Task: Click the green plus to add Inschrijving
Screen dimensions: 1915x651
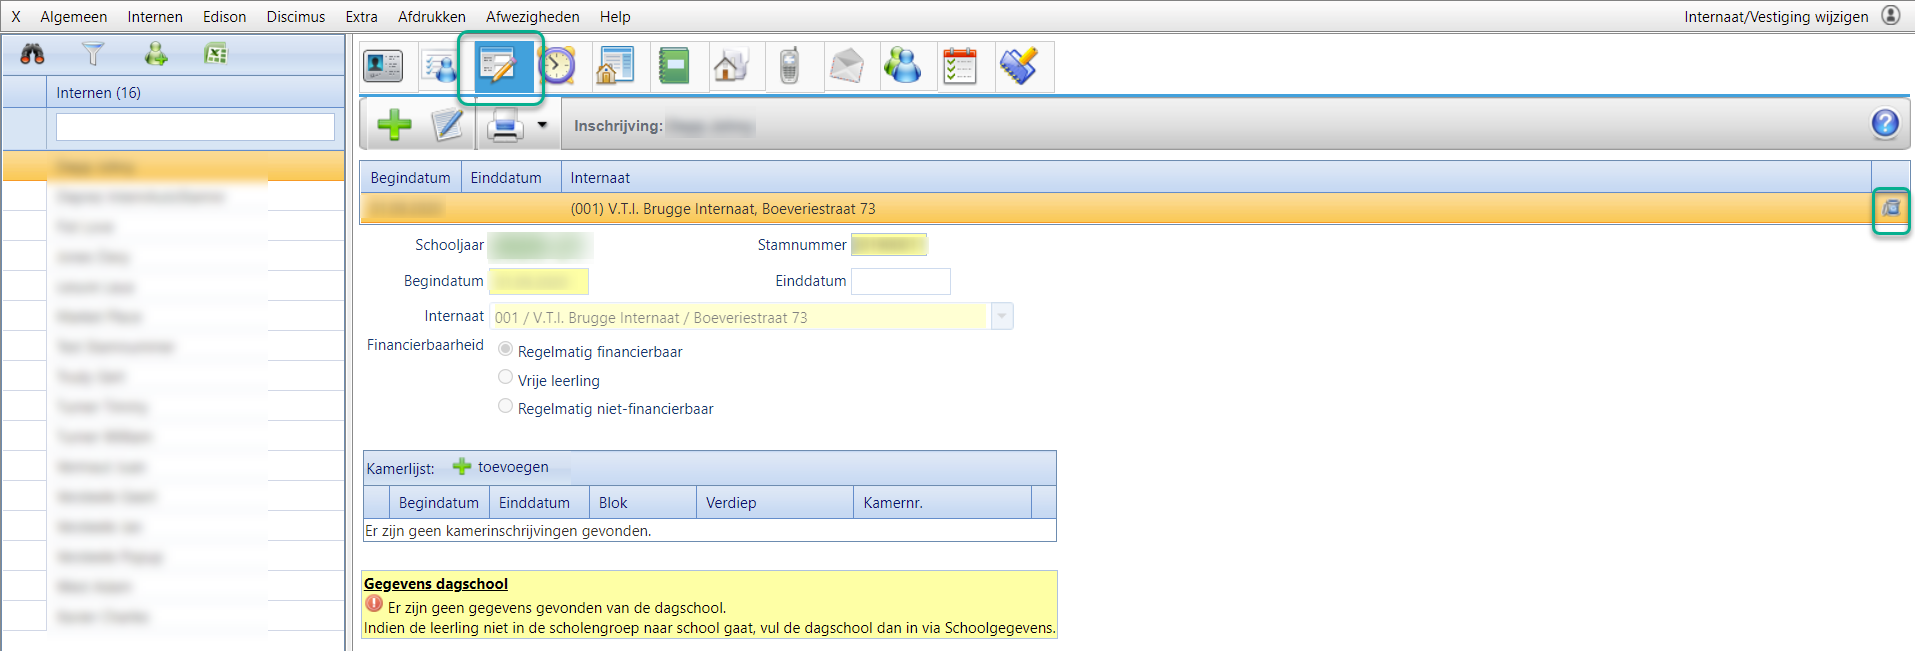Action: pos(394,125)
